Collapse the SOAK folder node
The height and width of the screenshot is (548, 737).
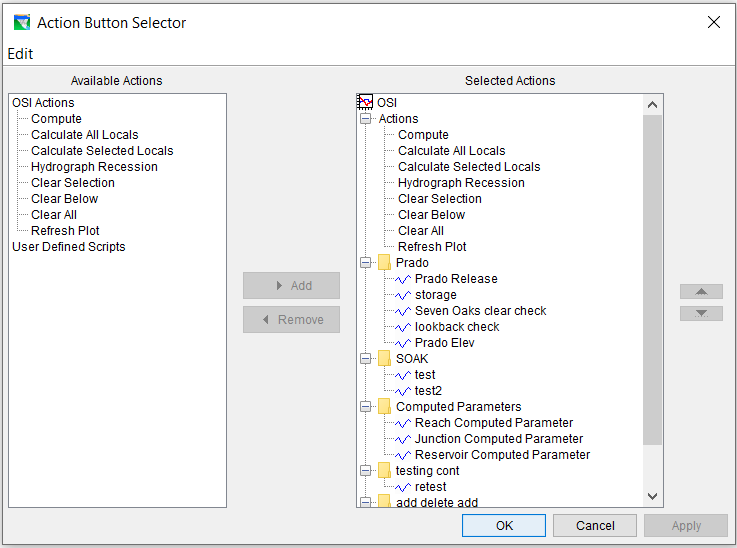point(365,358)
